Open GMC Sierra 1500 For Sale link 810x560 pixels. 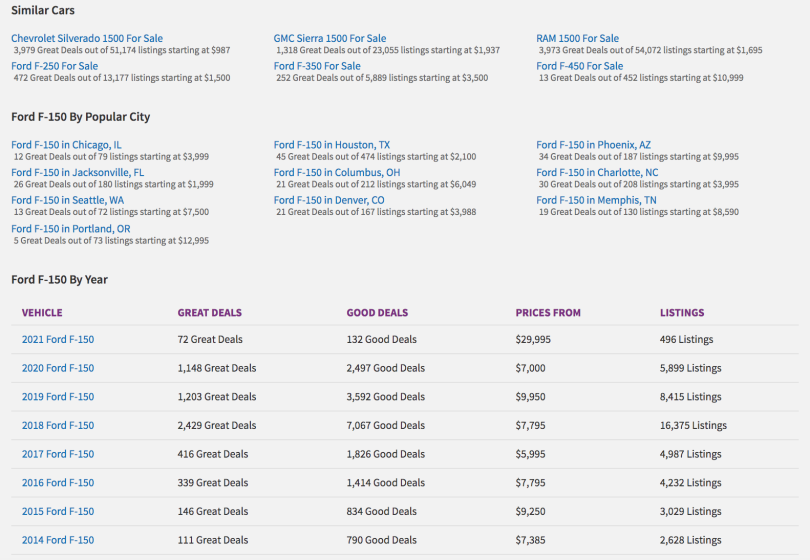click(x=330, y=38)
